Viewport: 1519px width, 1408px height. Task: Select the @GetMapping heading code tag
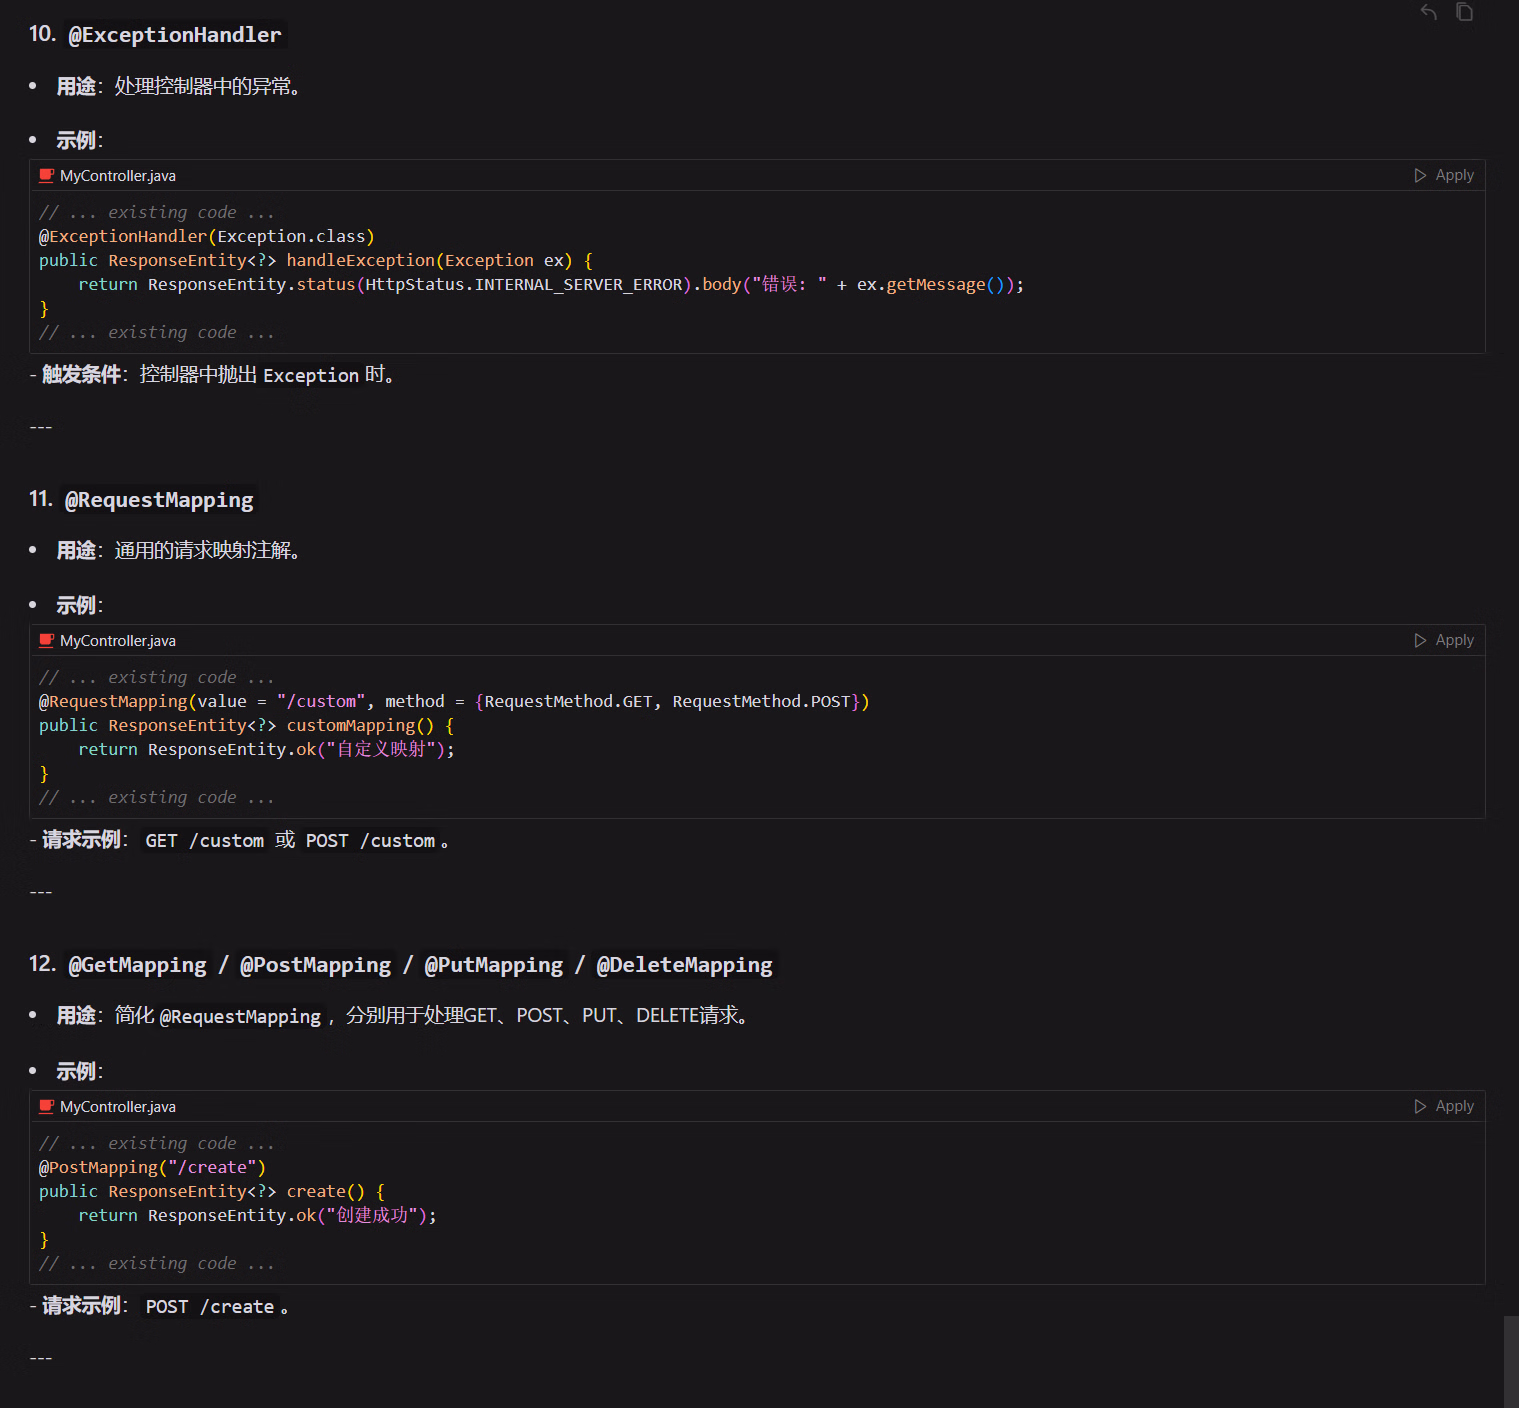[137, 965]
